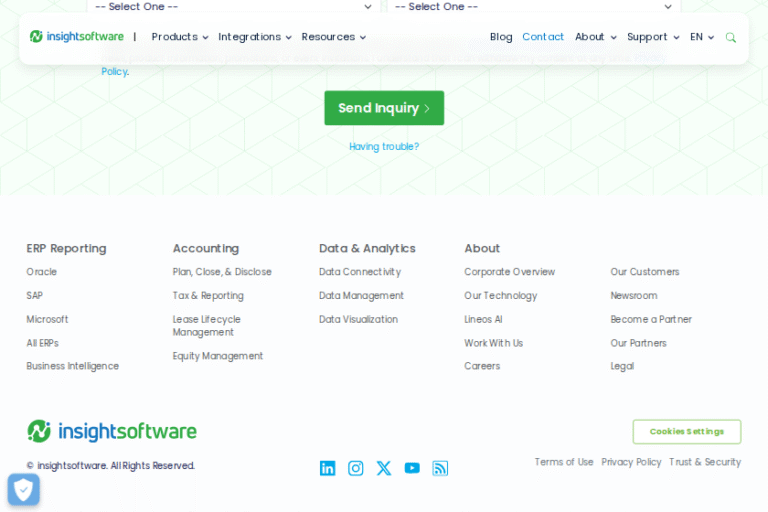
Task: Open the privacy shield badge icon
Action: tap(23, 489)
